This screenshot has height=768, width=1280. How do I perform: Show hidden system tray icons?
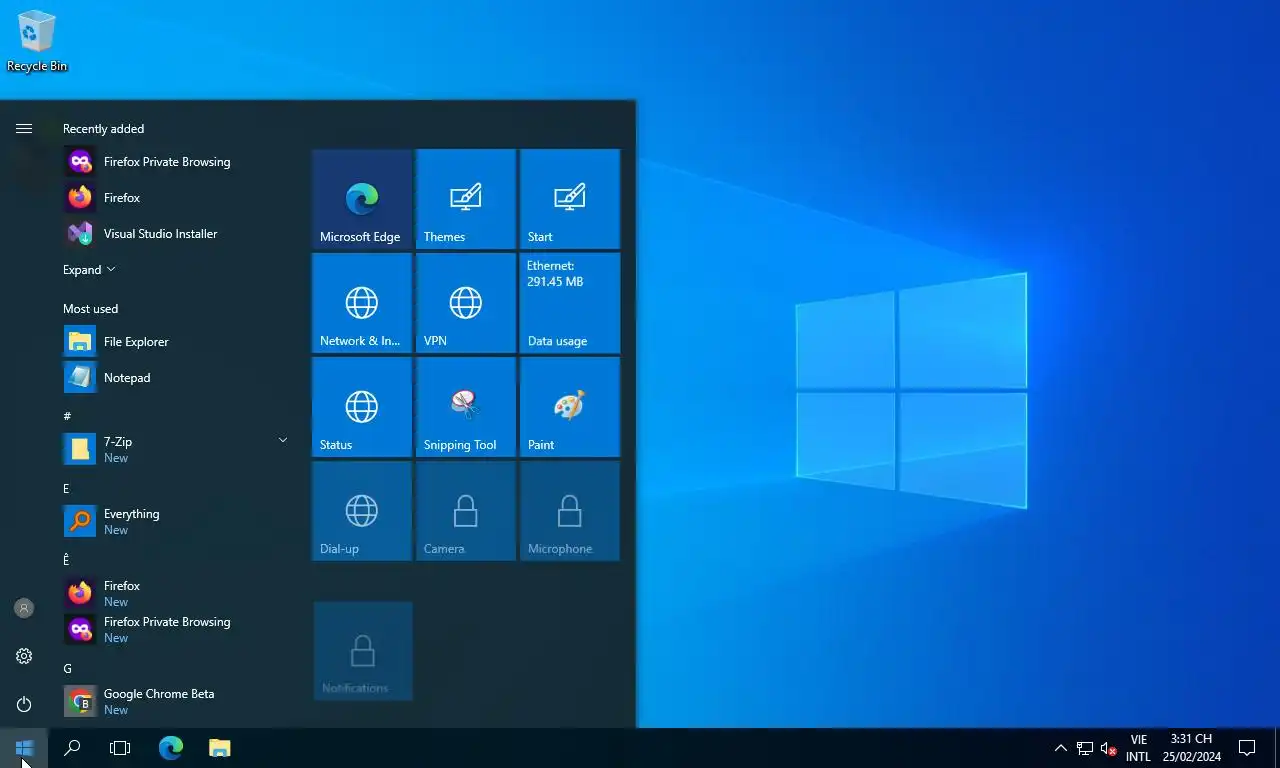click(x=1061, y=748)
